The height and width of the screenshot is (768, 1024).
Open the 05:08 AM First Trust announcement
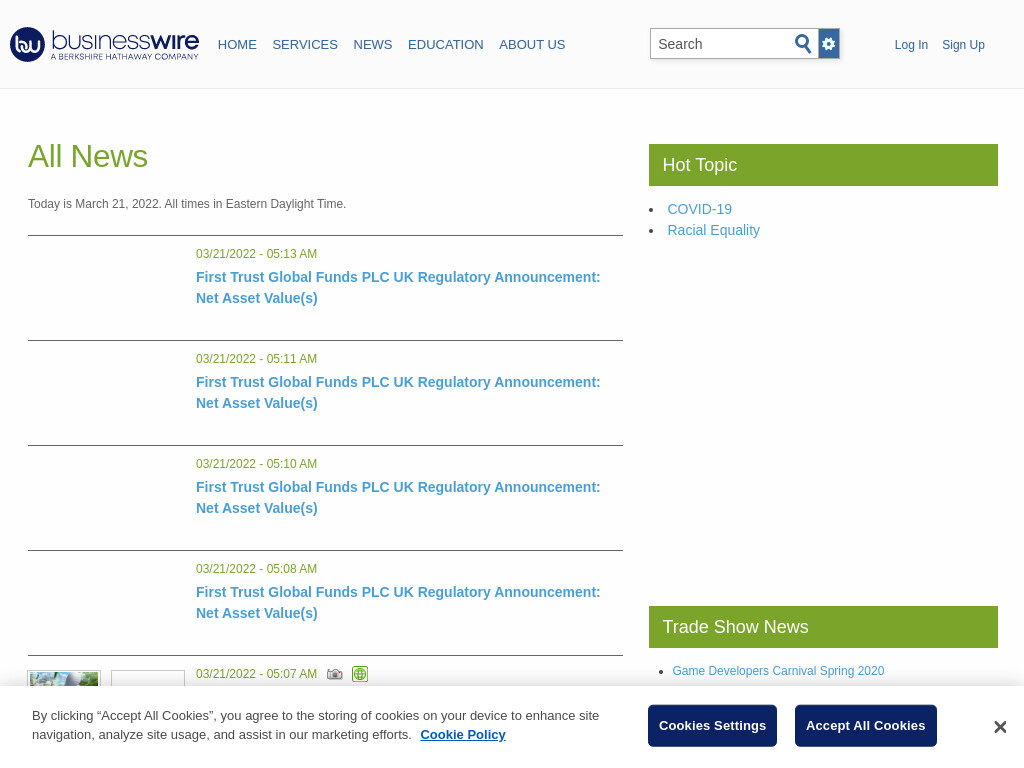[398, 603]
